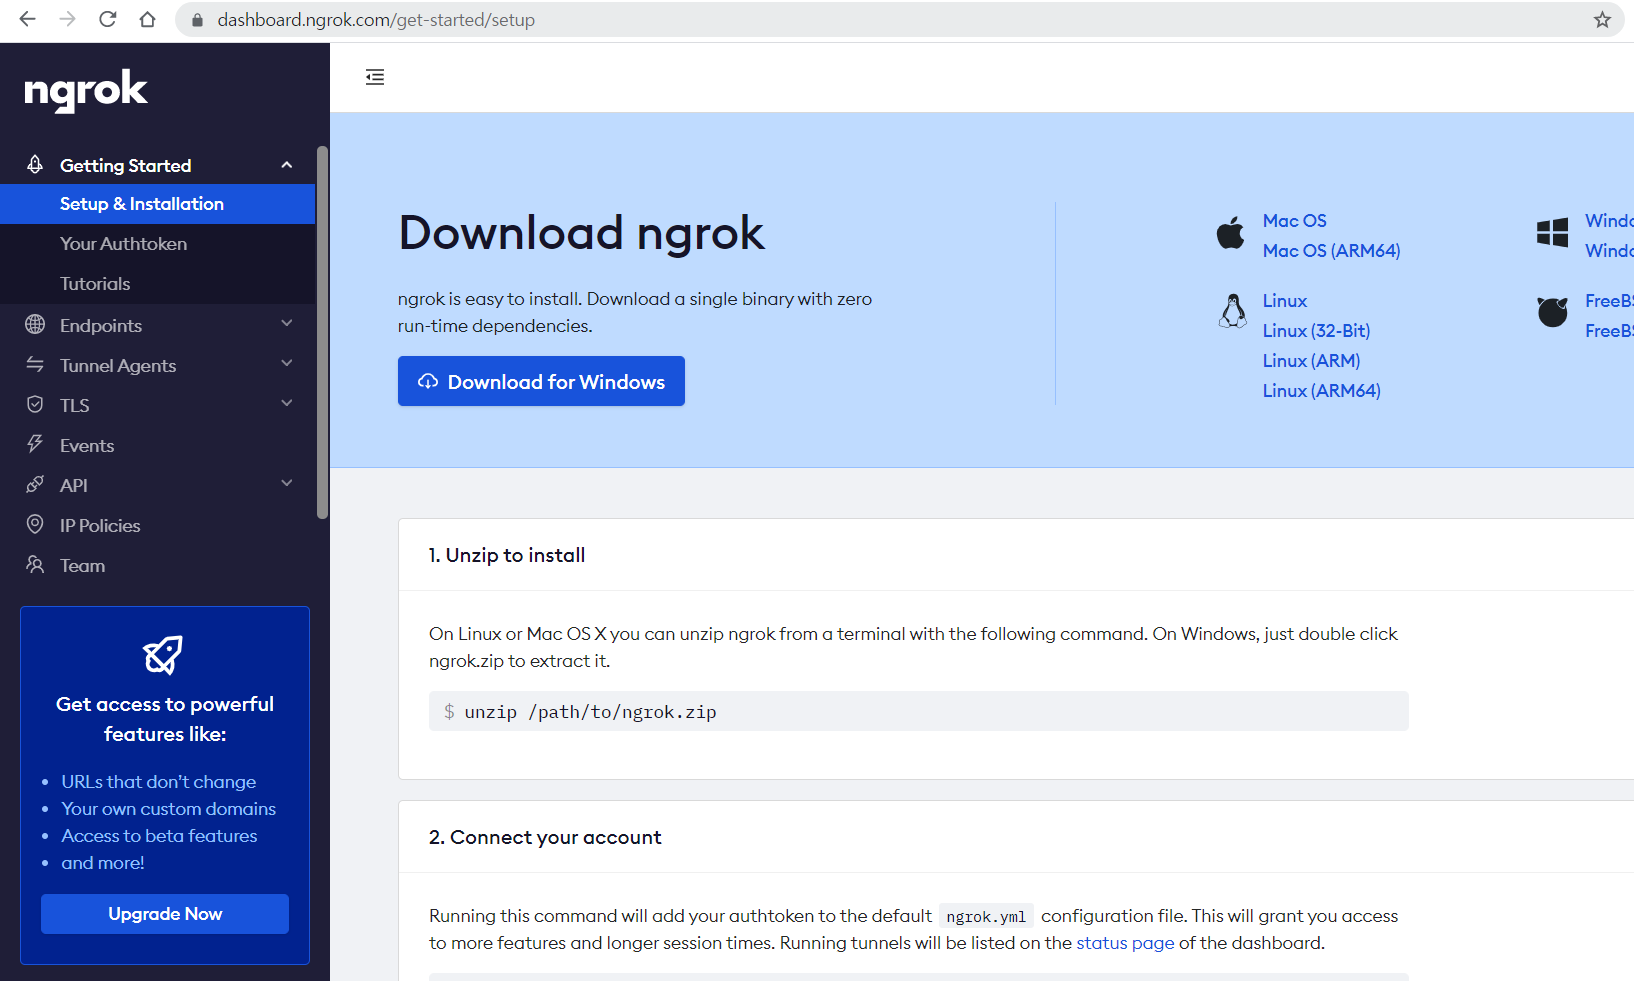Expand the Endpoints menu chevron

click(x=287, y=323)
